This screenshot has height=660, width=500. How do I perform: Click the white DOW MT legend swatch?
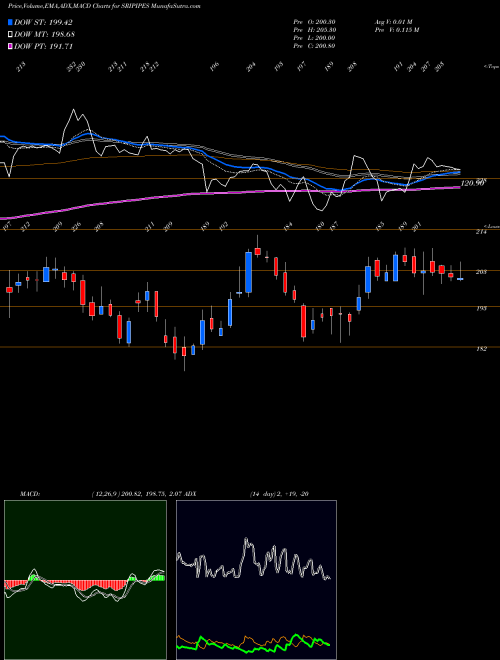click(11, 34)
